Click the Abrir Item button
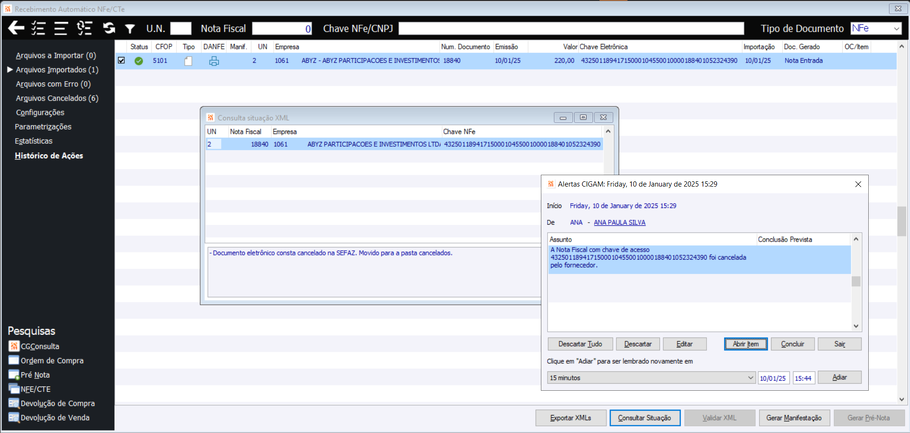Screen dimensions: 910x433 (746, 344)
